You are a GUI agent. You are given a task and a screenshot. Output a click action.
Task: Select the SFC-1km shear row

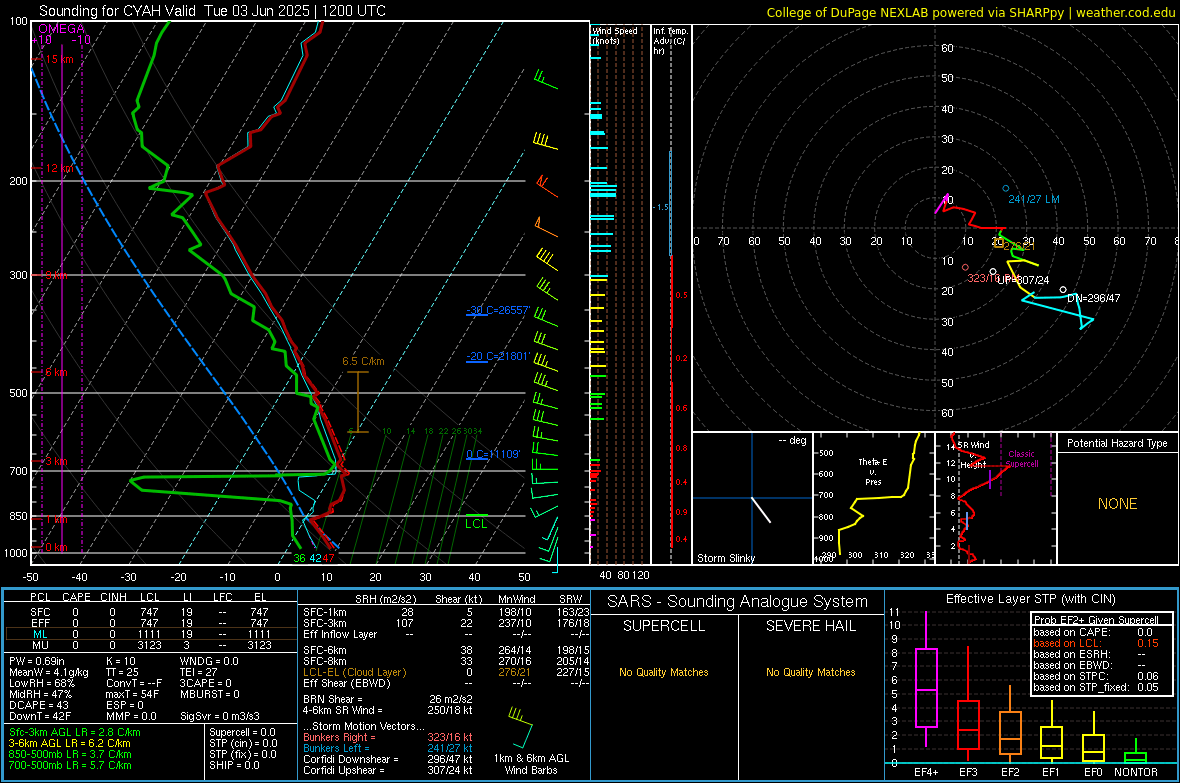(446, 613)
